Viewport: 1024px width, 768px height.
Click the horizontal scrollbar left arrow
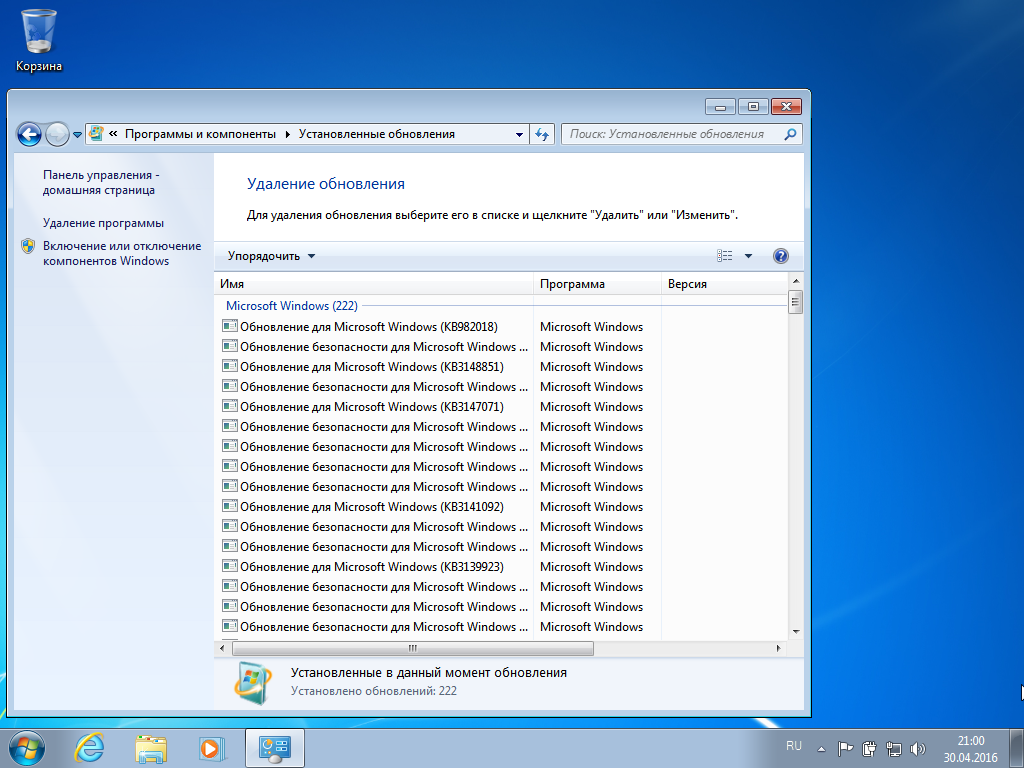[x=222, y=648]
